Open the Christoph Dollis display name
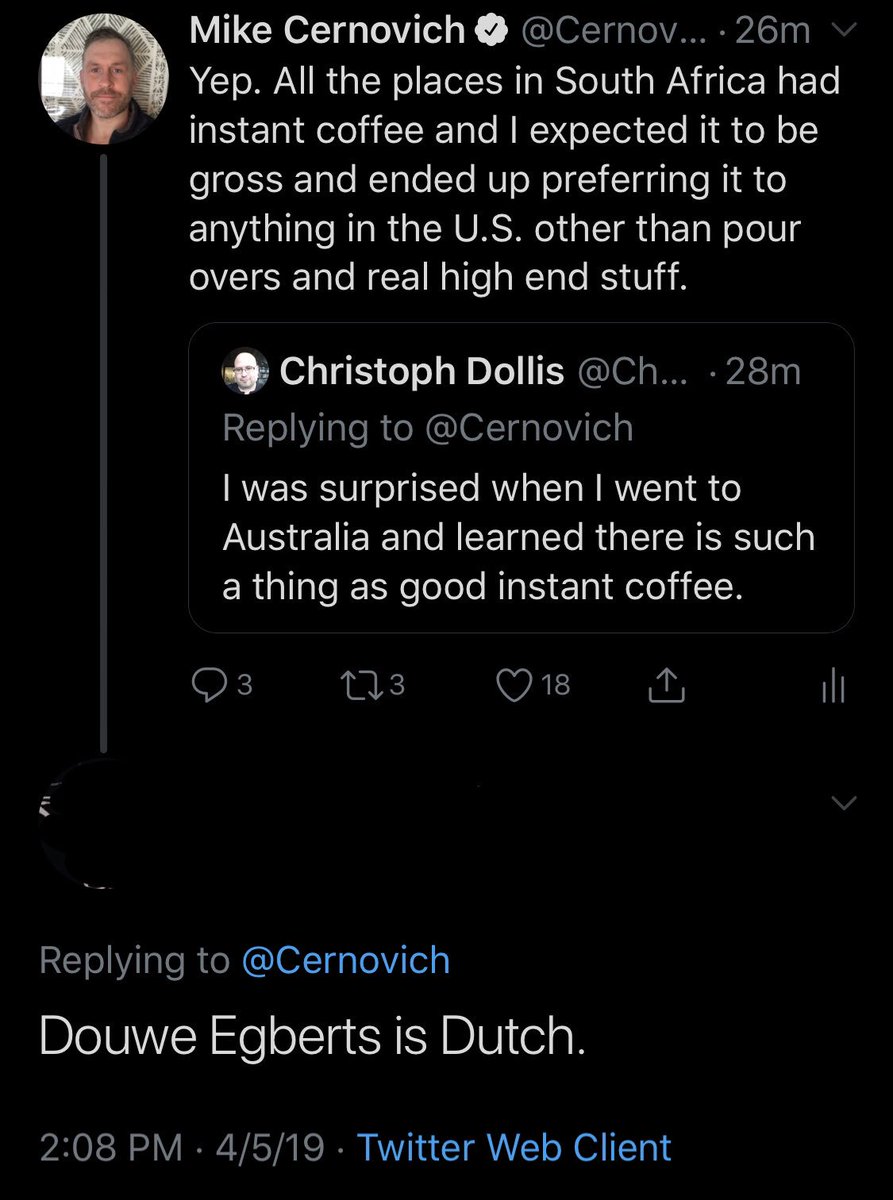 coord(422,372)
